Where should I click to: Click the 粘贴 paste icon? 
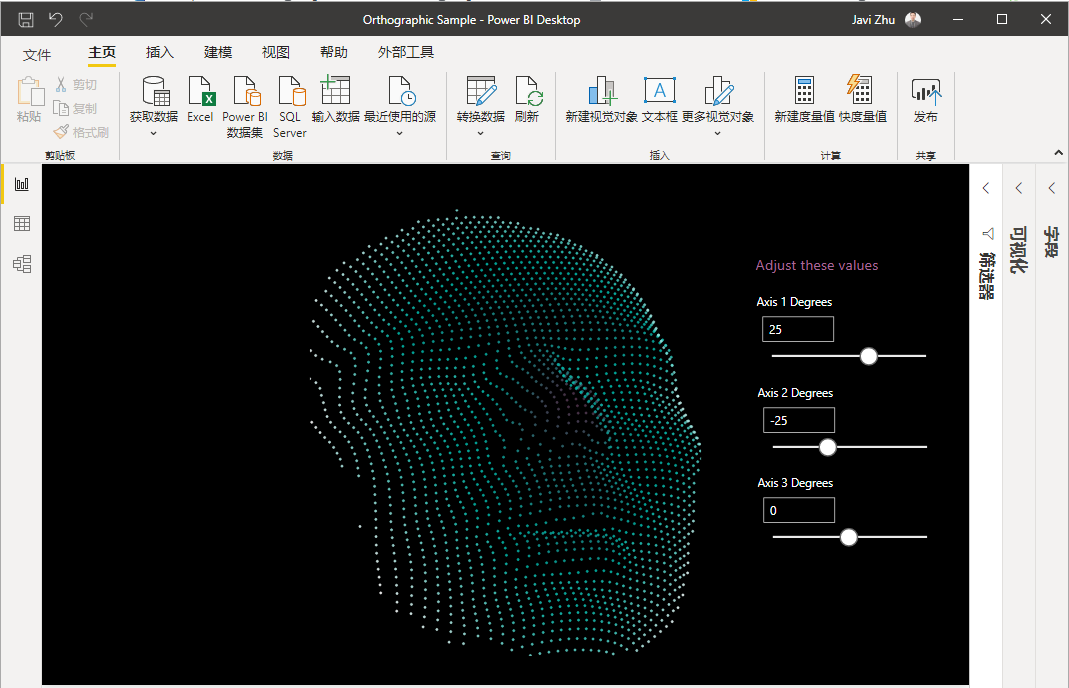pyautogui.click(x=29, y=91)
